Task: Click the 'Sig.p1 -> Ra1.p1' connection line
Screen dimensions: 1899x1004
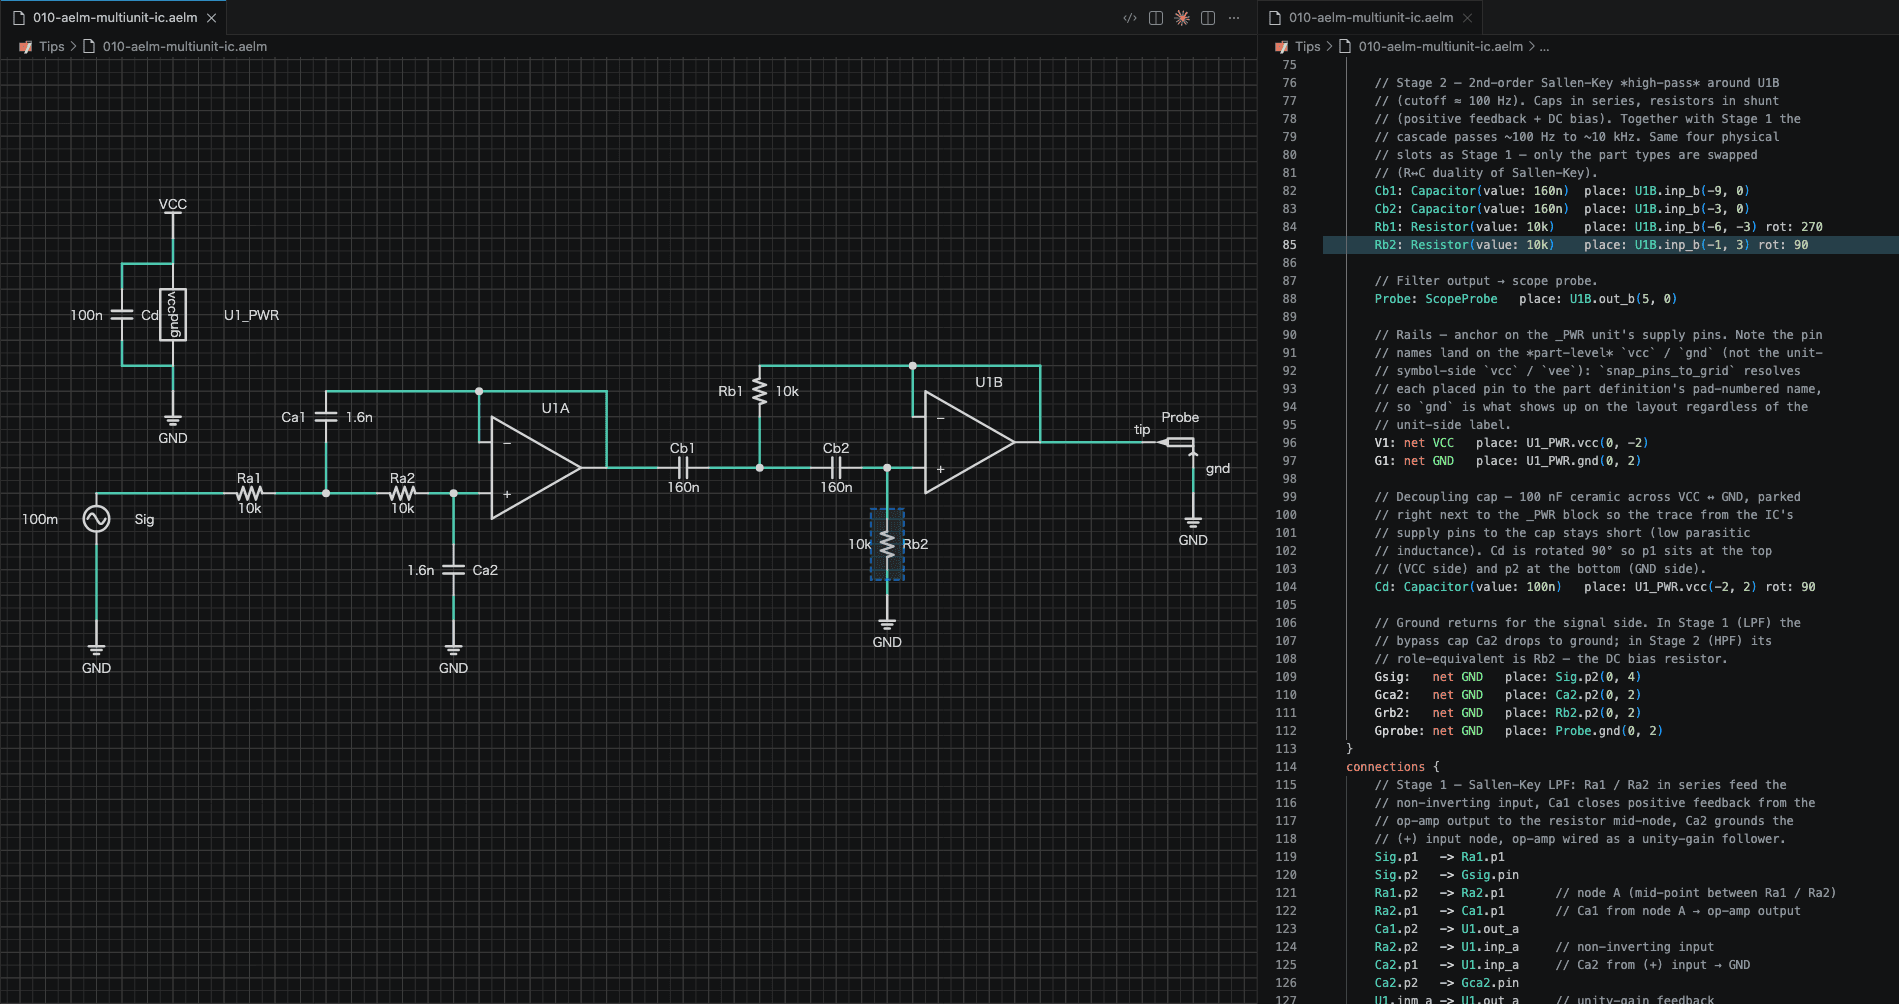Action: 1439,857
